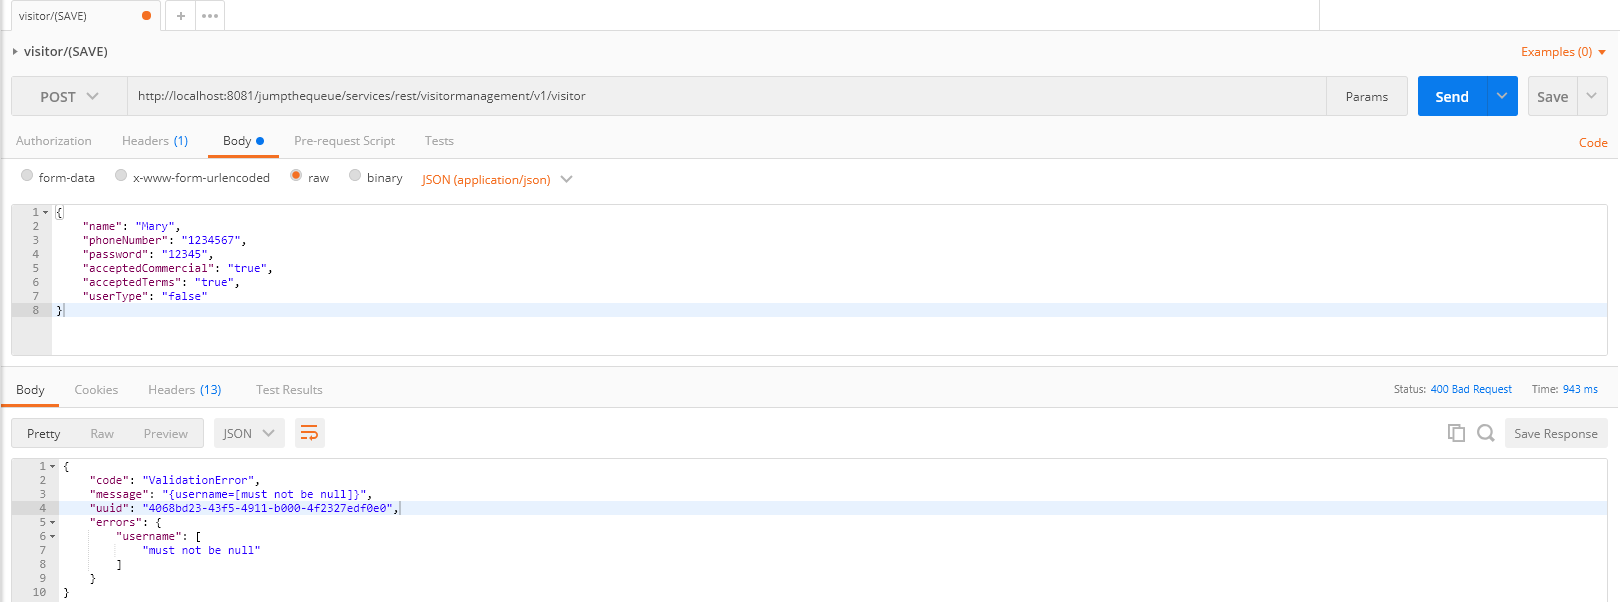Screen dimensions: 1620x602
Task: Open the Save button dropdown arrow
Action: (x=1592, y=96)
